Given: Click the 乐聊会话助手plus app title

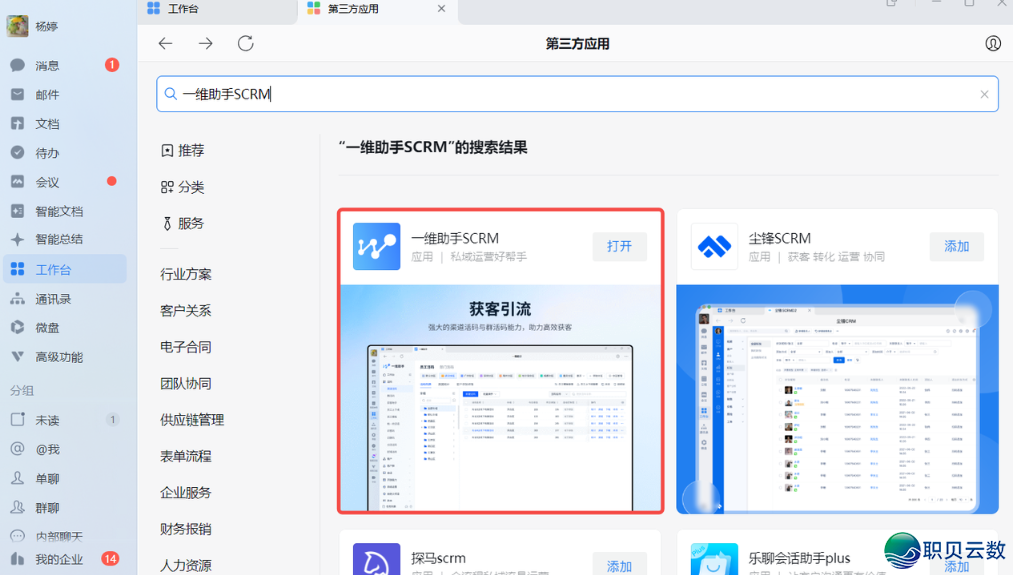Looking at the screenshot, I should (x=799, y=558).
